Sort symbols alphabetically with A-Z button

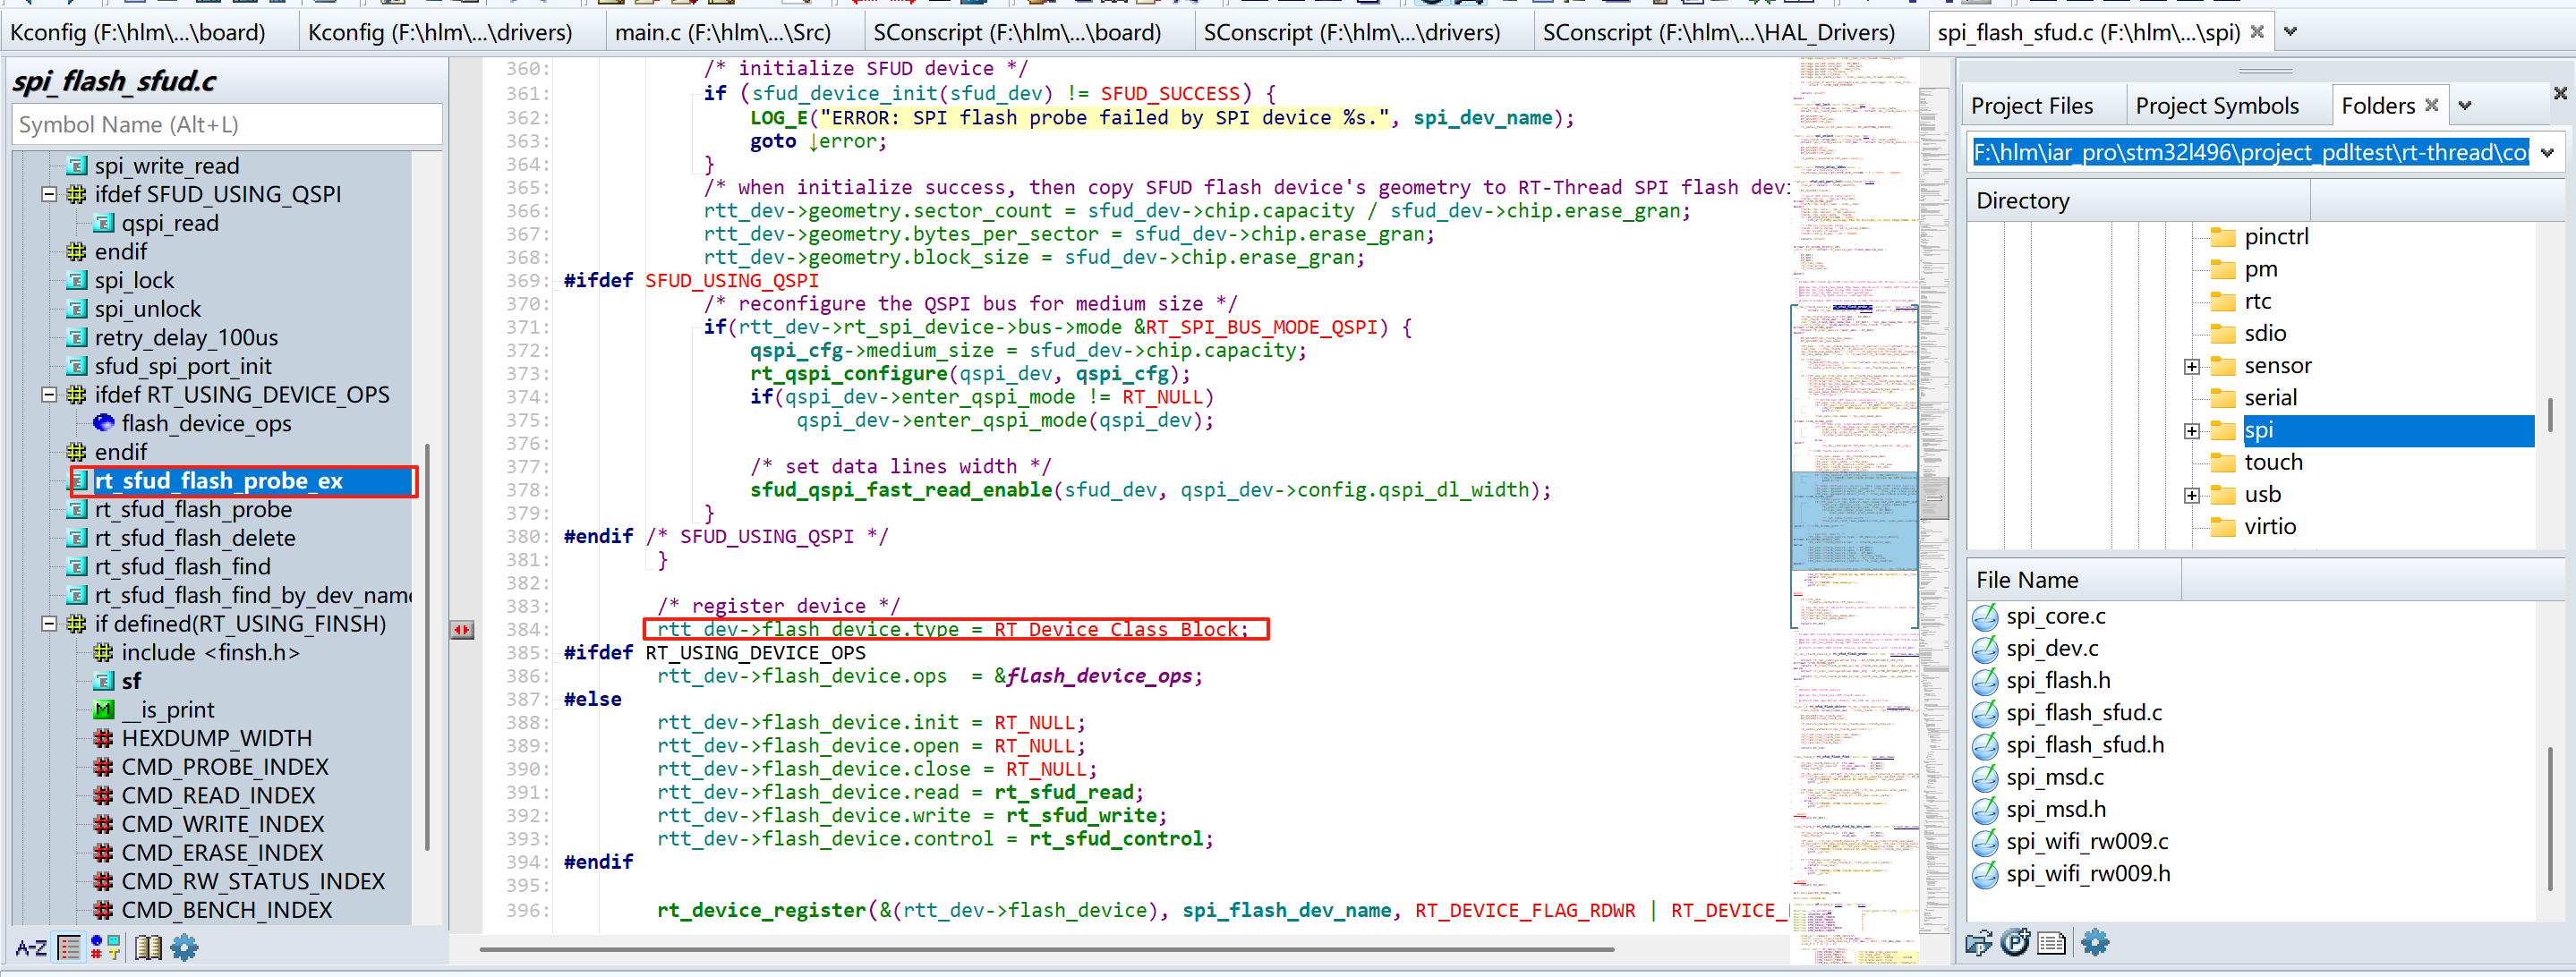tap(30, 947)
